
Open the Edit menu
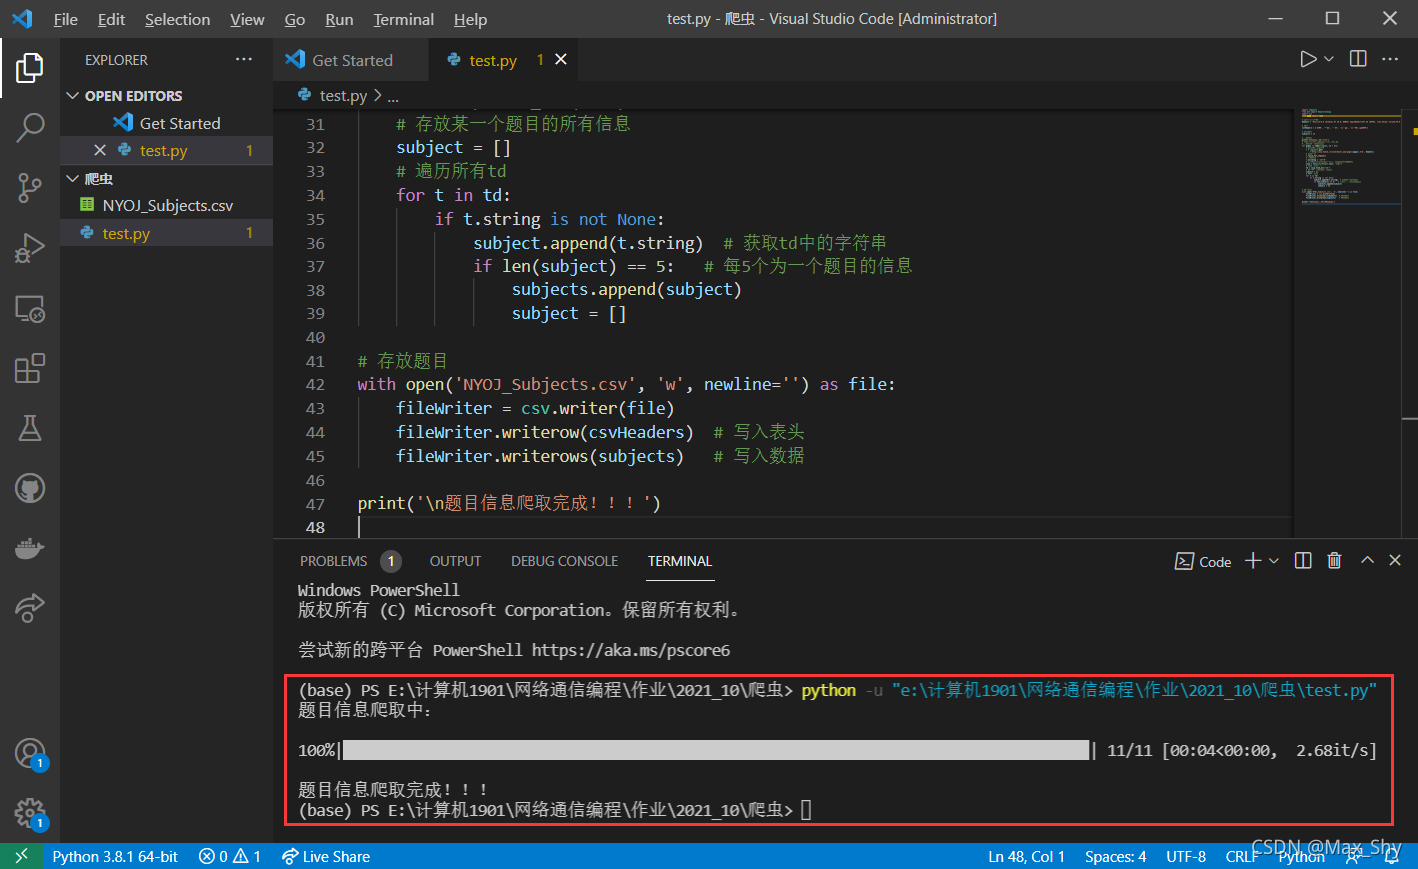pyautogui.click(x=112, y=19)
